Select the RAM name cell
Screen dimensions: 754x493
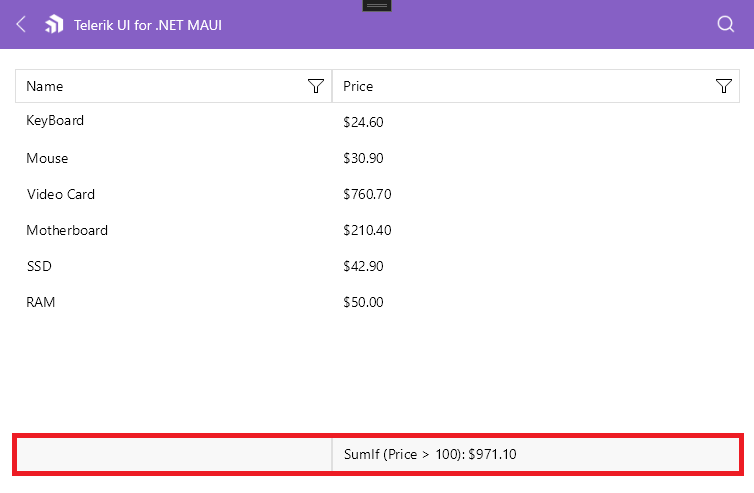[x=41, y=302]
